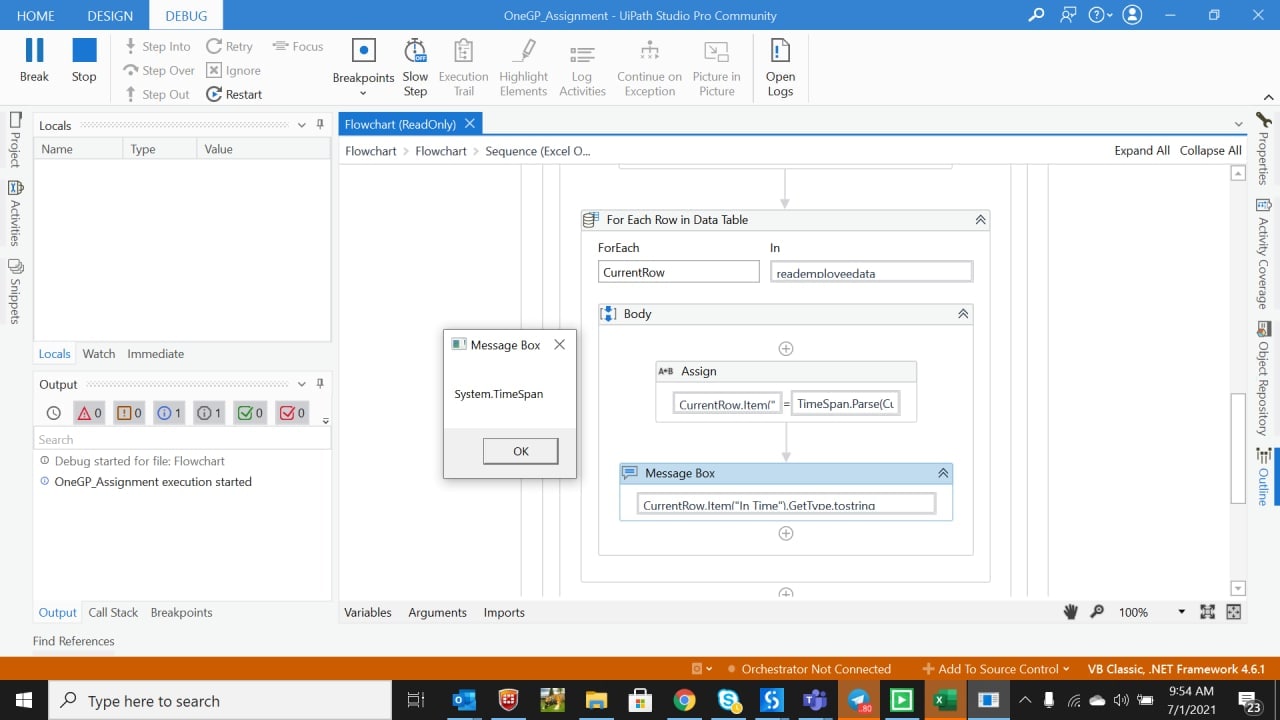The height and width of the screenshot is (720, 1280).
Task: Toggle blue info messages filter in Output
Action: 169,413
